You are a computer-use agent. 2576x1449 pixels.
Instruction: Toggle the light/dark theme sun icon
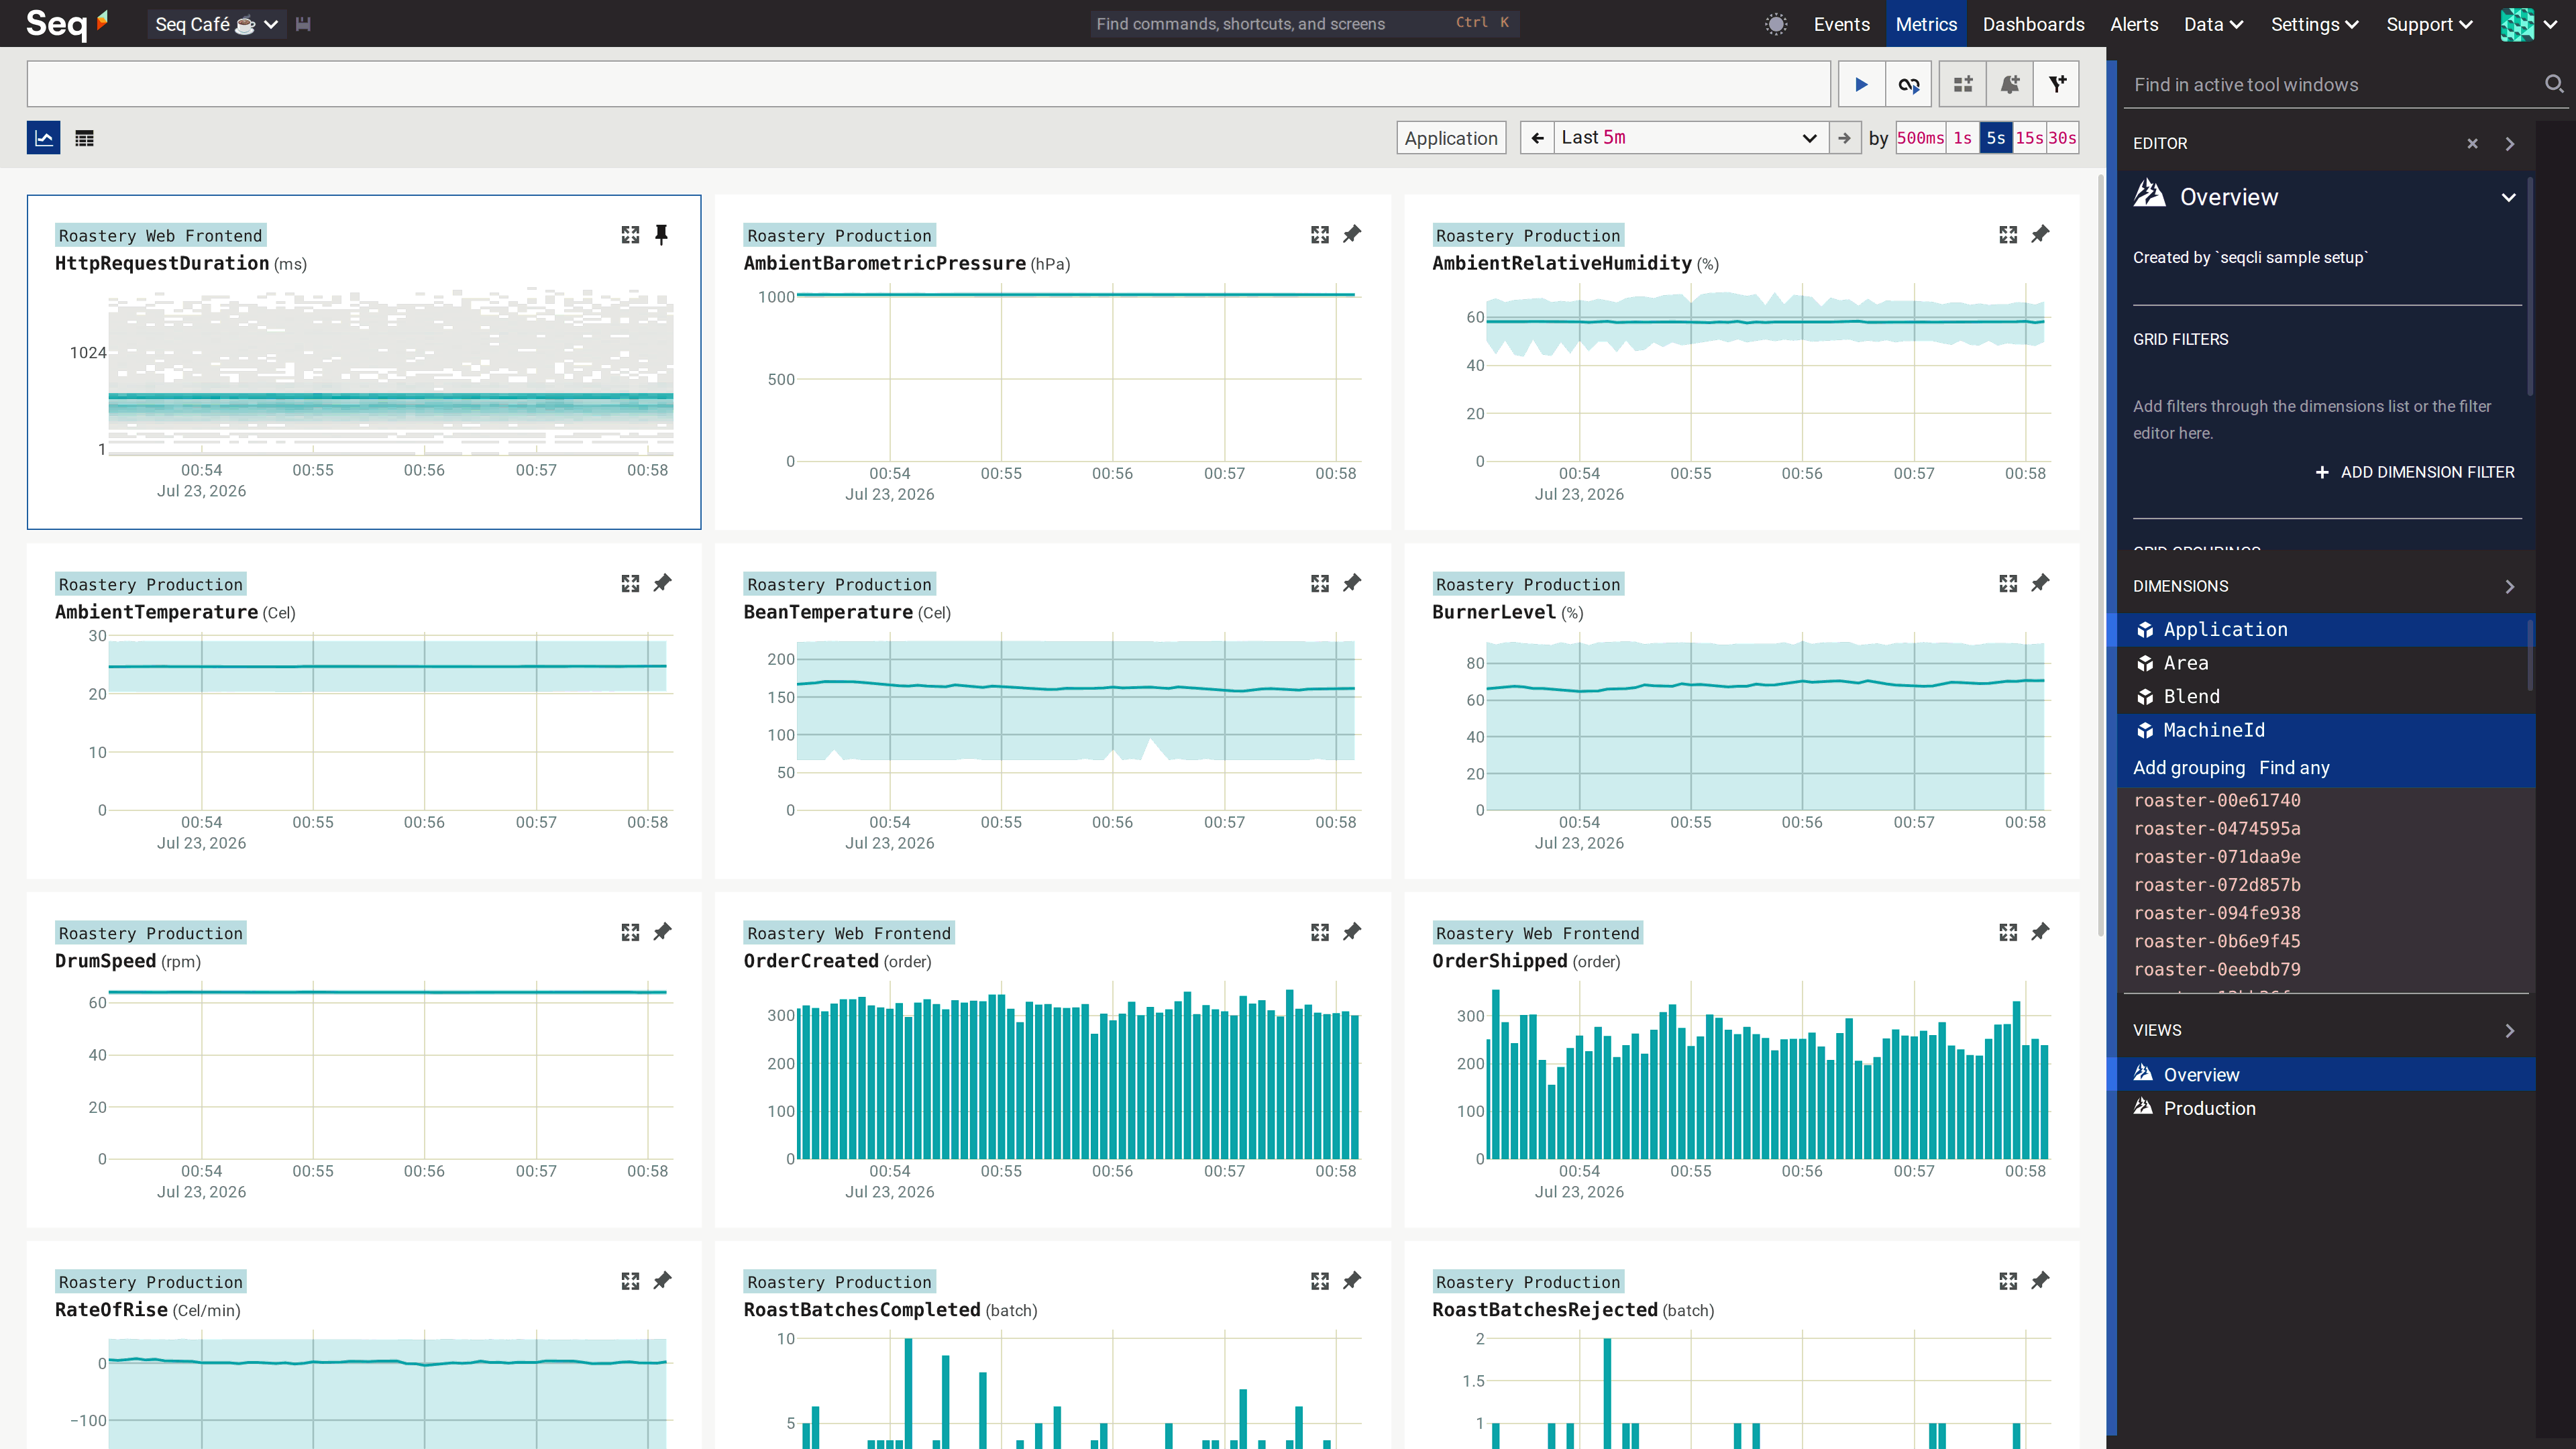[1776, 24]
